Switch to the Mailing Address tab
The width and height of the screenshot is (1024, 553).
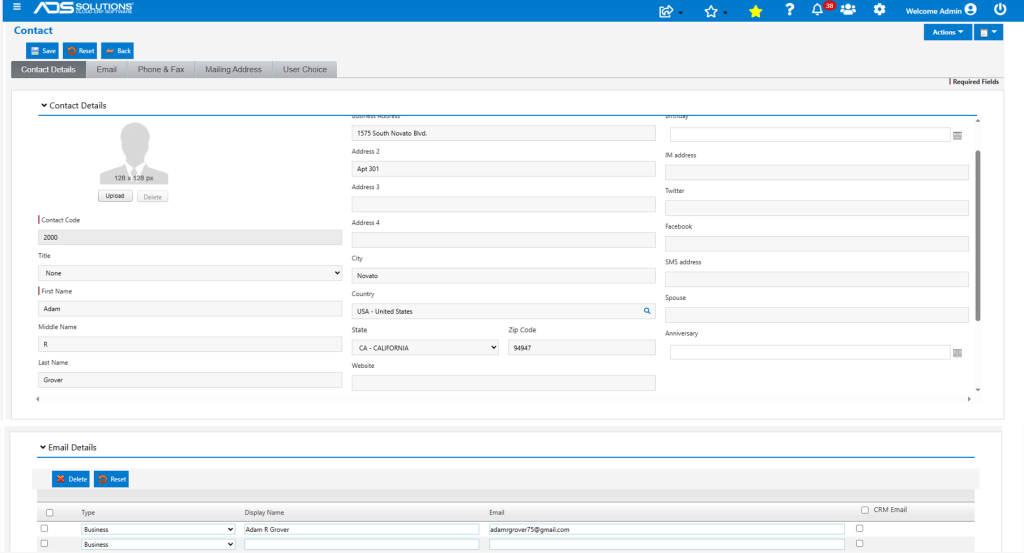[x=233, y=69]
